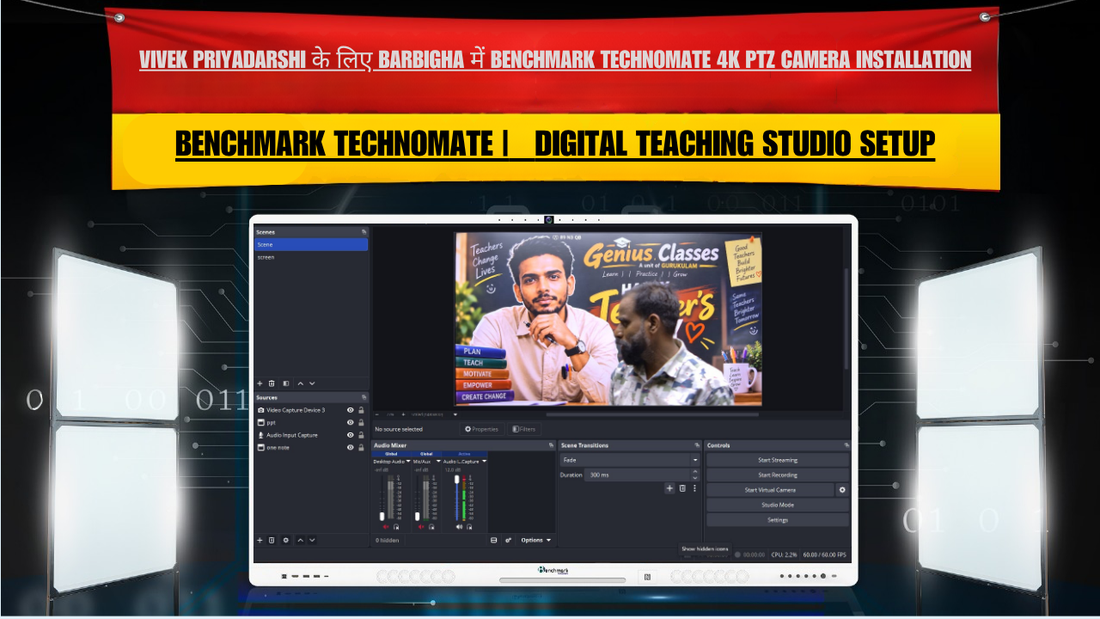Remove scene transition with trash icon

click(682, 488)
